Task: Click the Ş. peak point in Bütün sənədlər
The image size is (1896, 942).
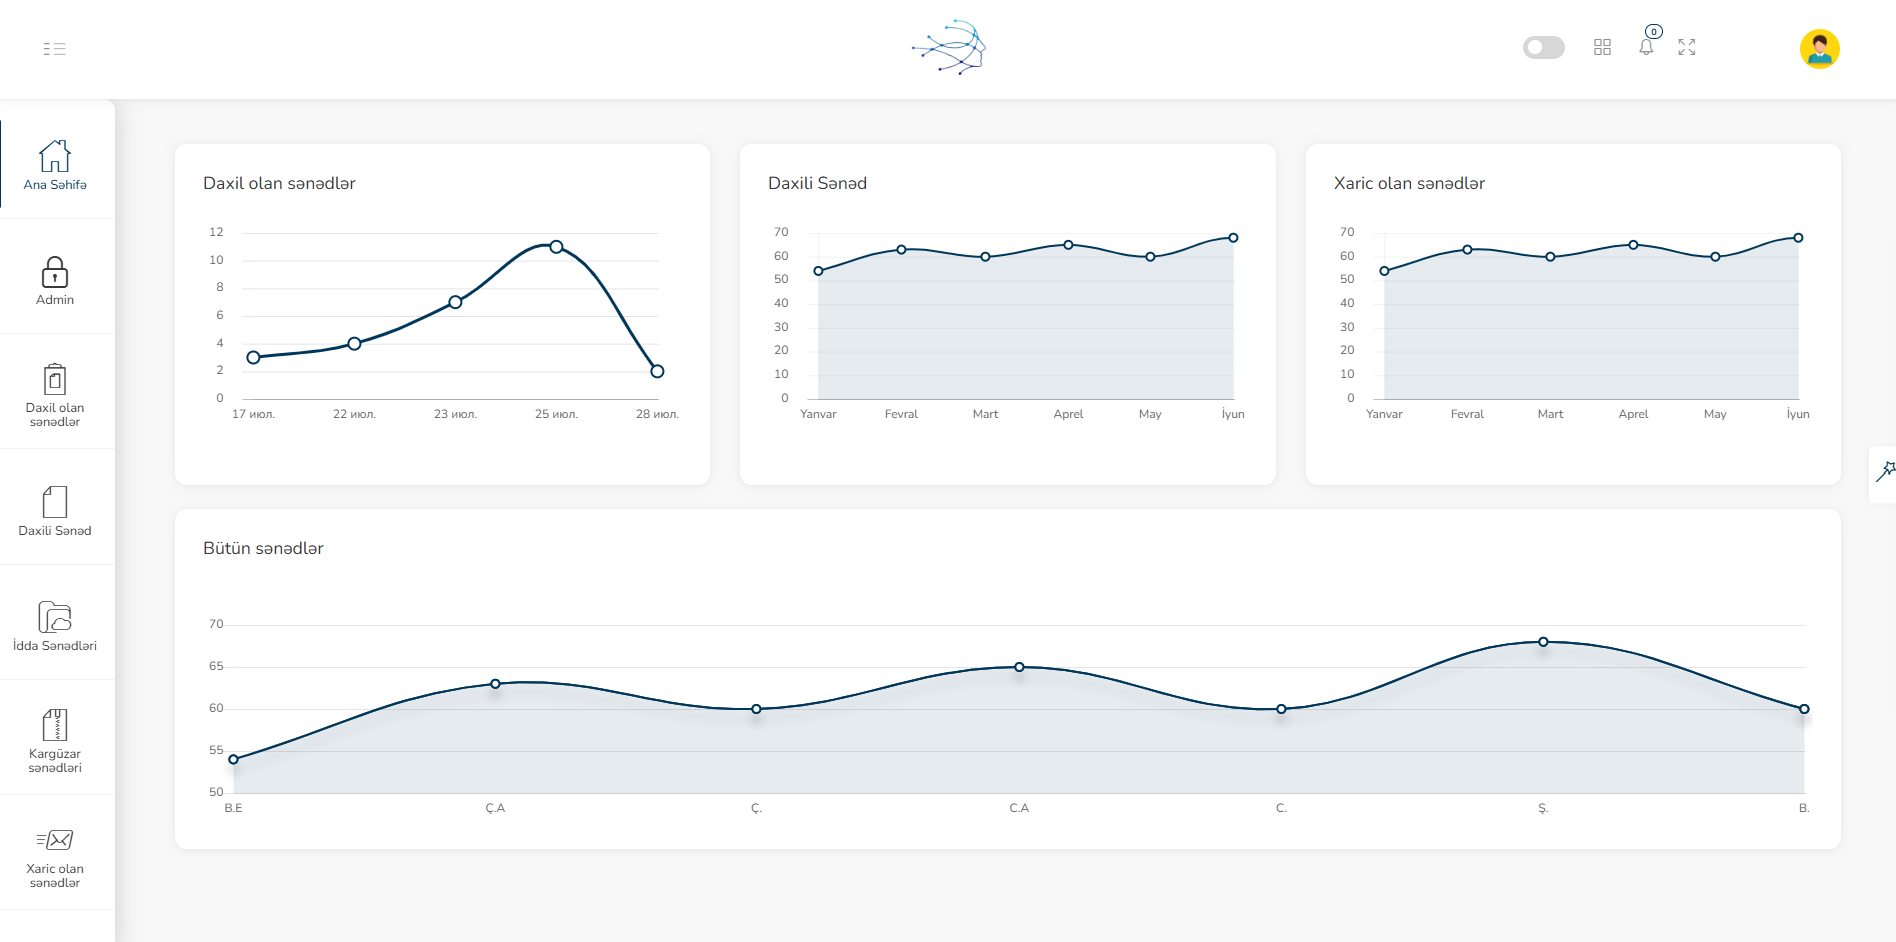Action: 1543,642
